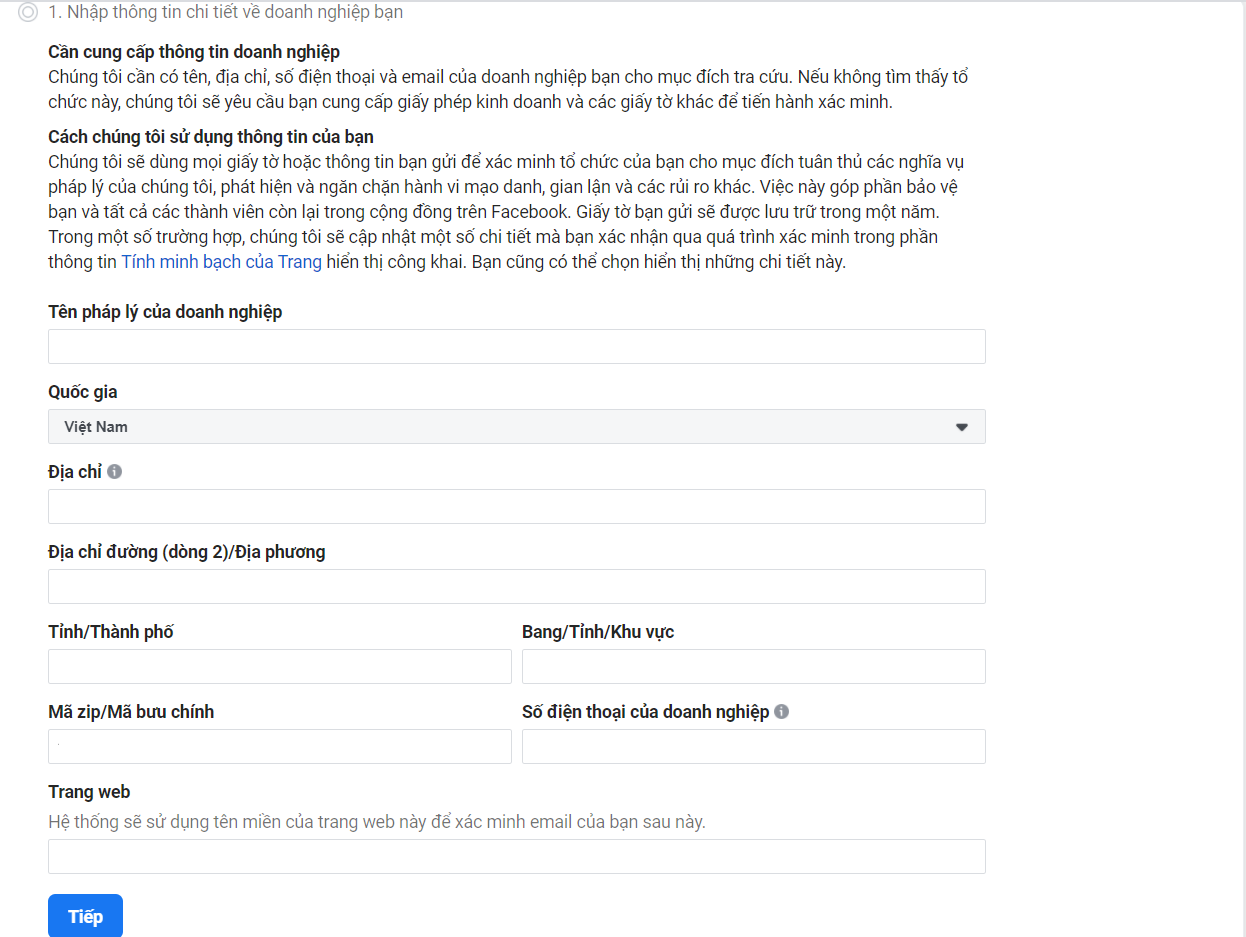
Task: Click the Trang web input field
Action: (x=516, y=857)
